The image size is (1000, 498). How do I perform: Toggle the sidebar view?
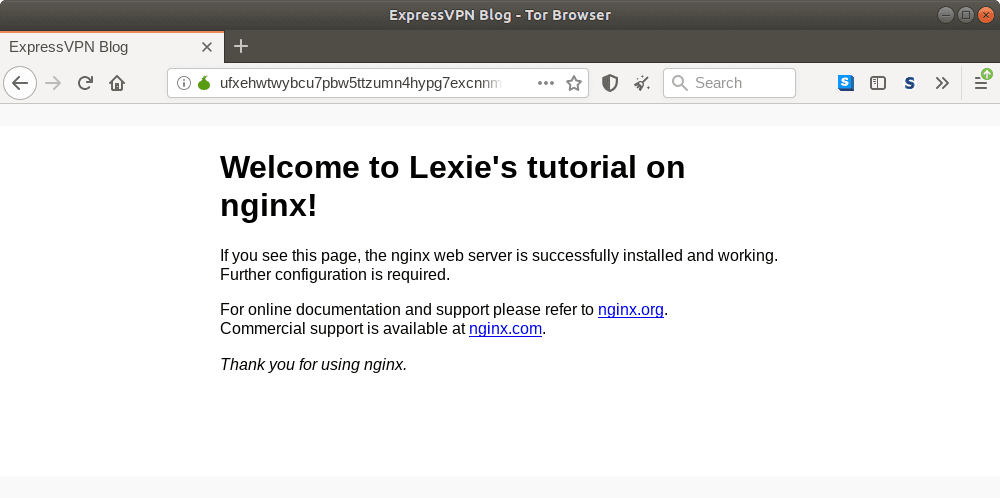(x=878, y=83)
